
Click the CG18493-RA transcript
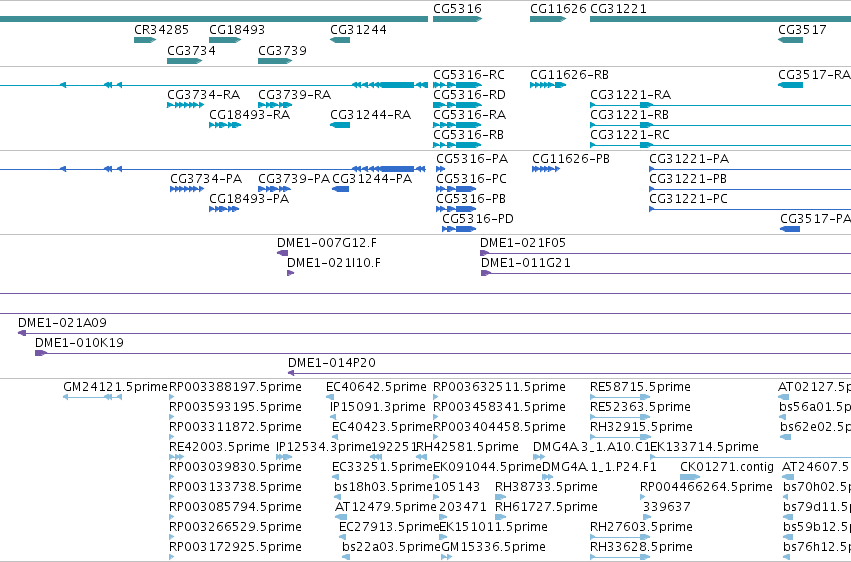click(x=225, y=125)
